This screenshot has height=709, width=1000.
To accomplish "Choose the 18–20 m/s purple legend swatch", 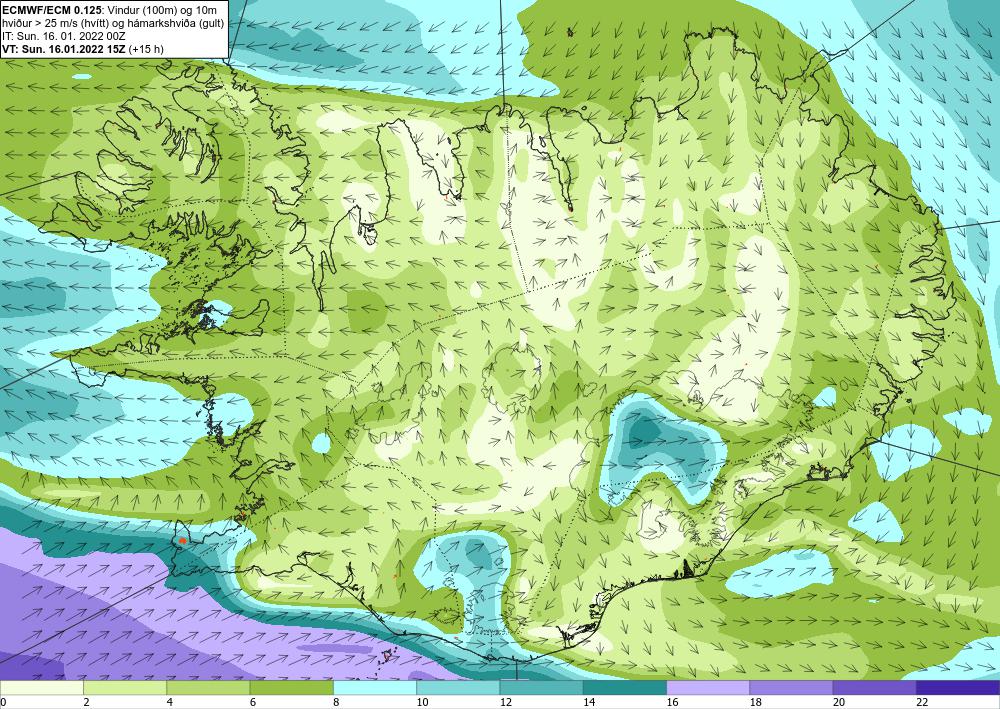I will point(791,688).
